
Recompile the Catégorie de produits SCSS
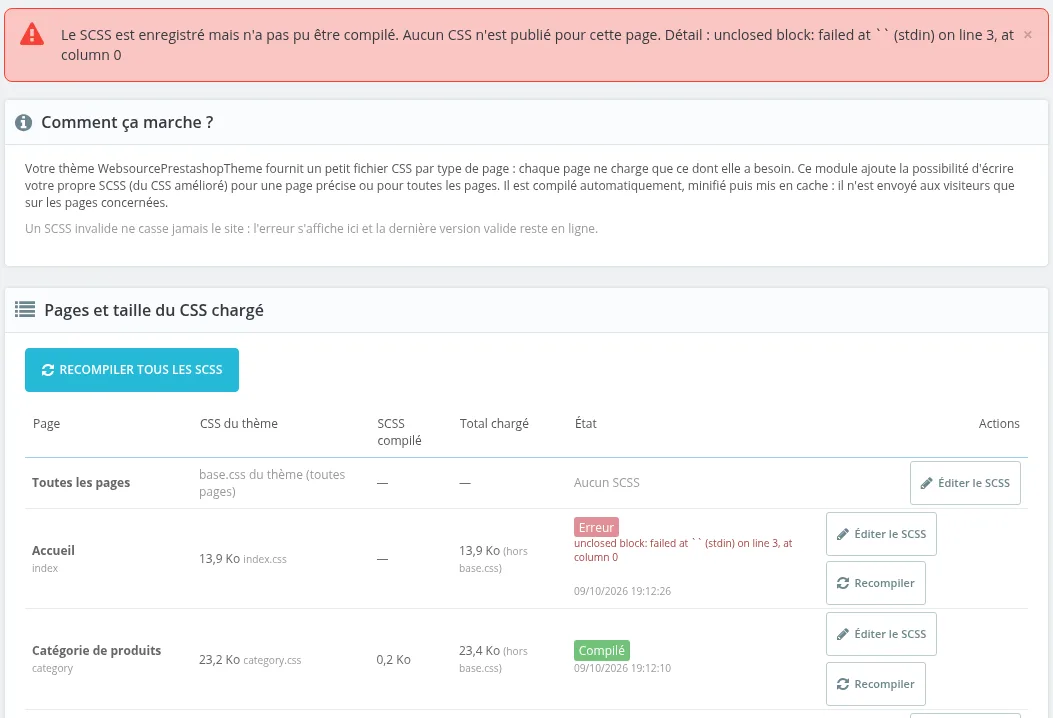pyautogui.click(x=876, y=684)
